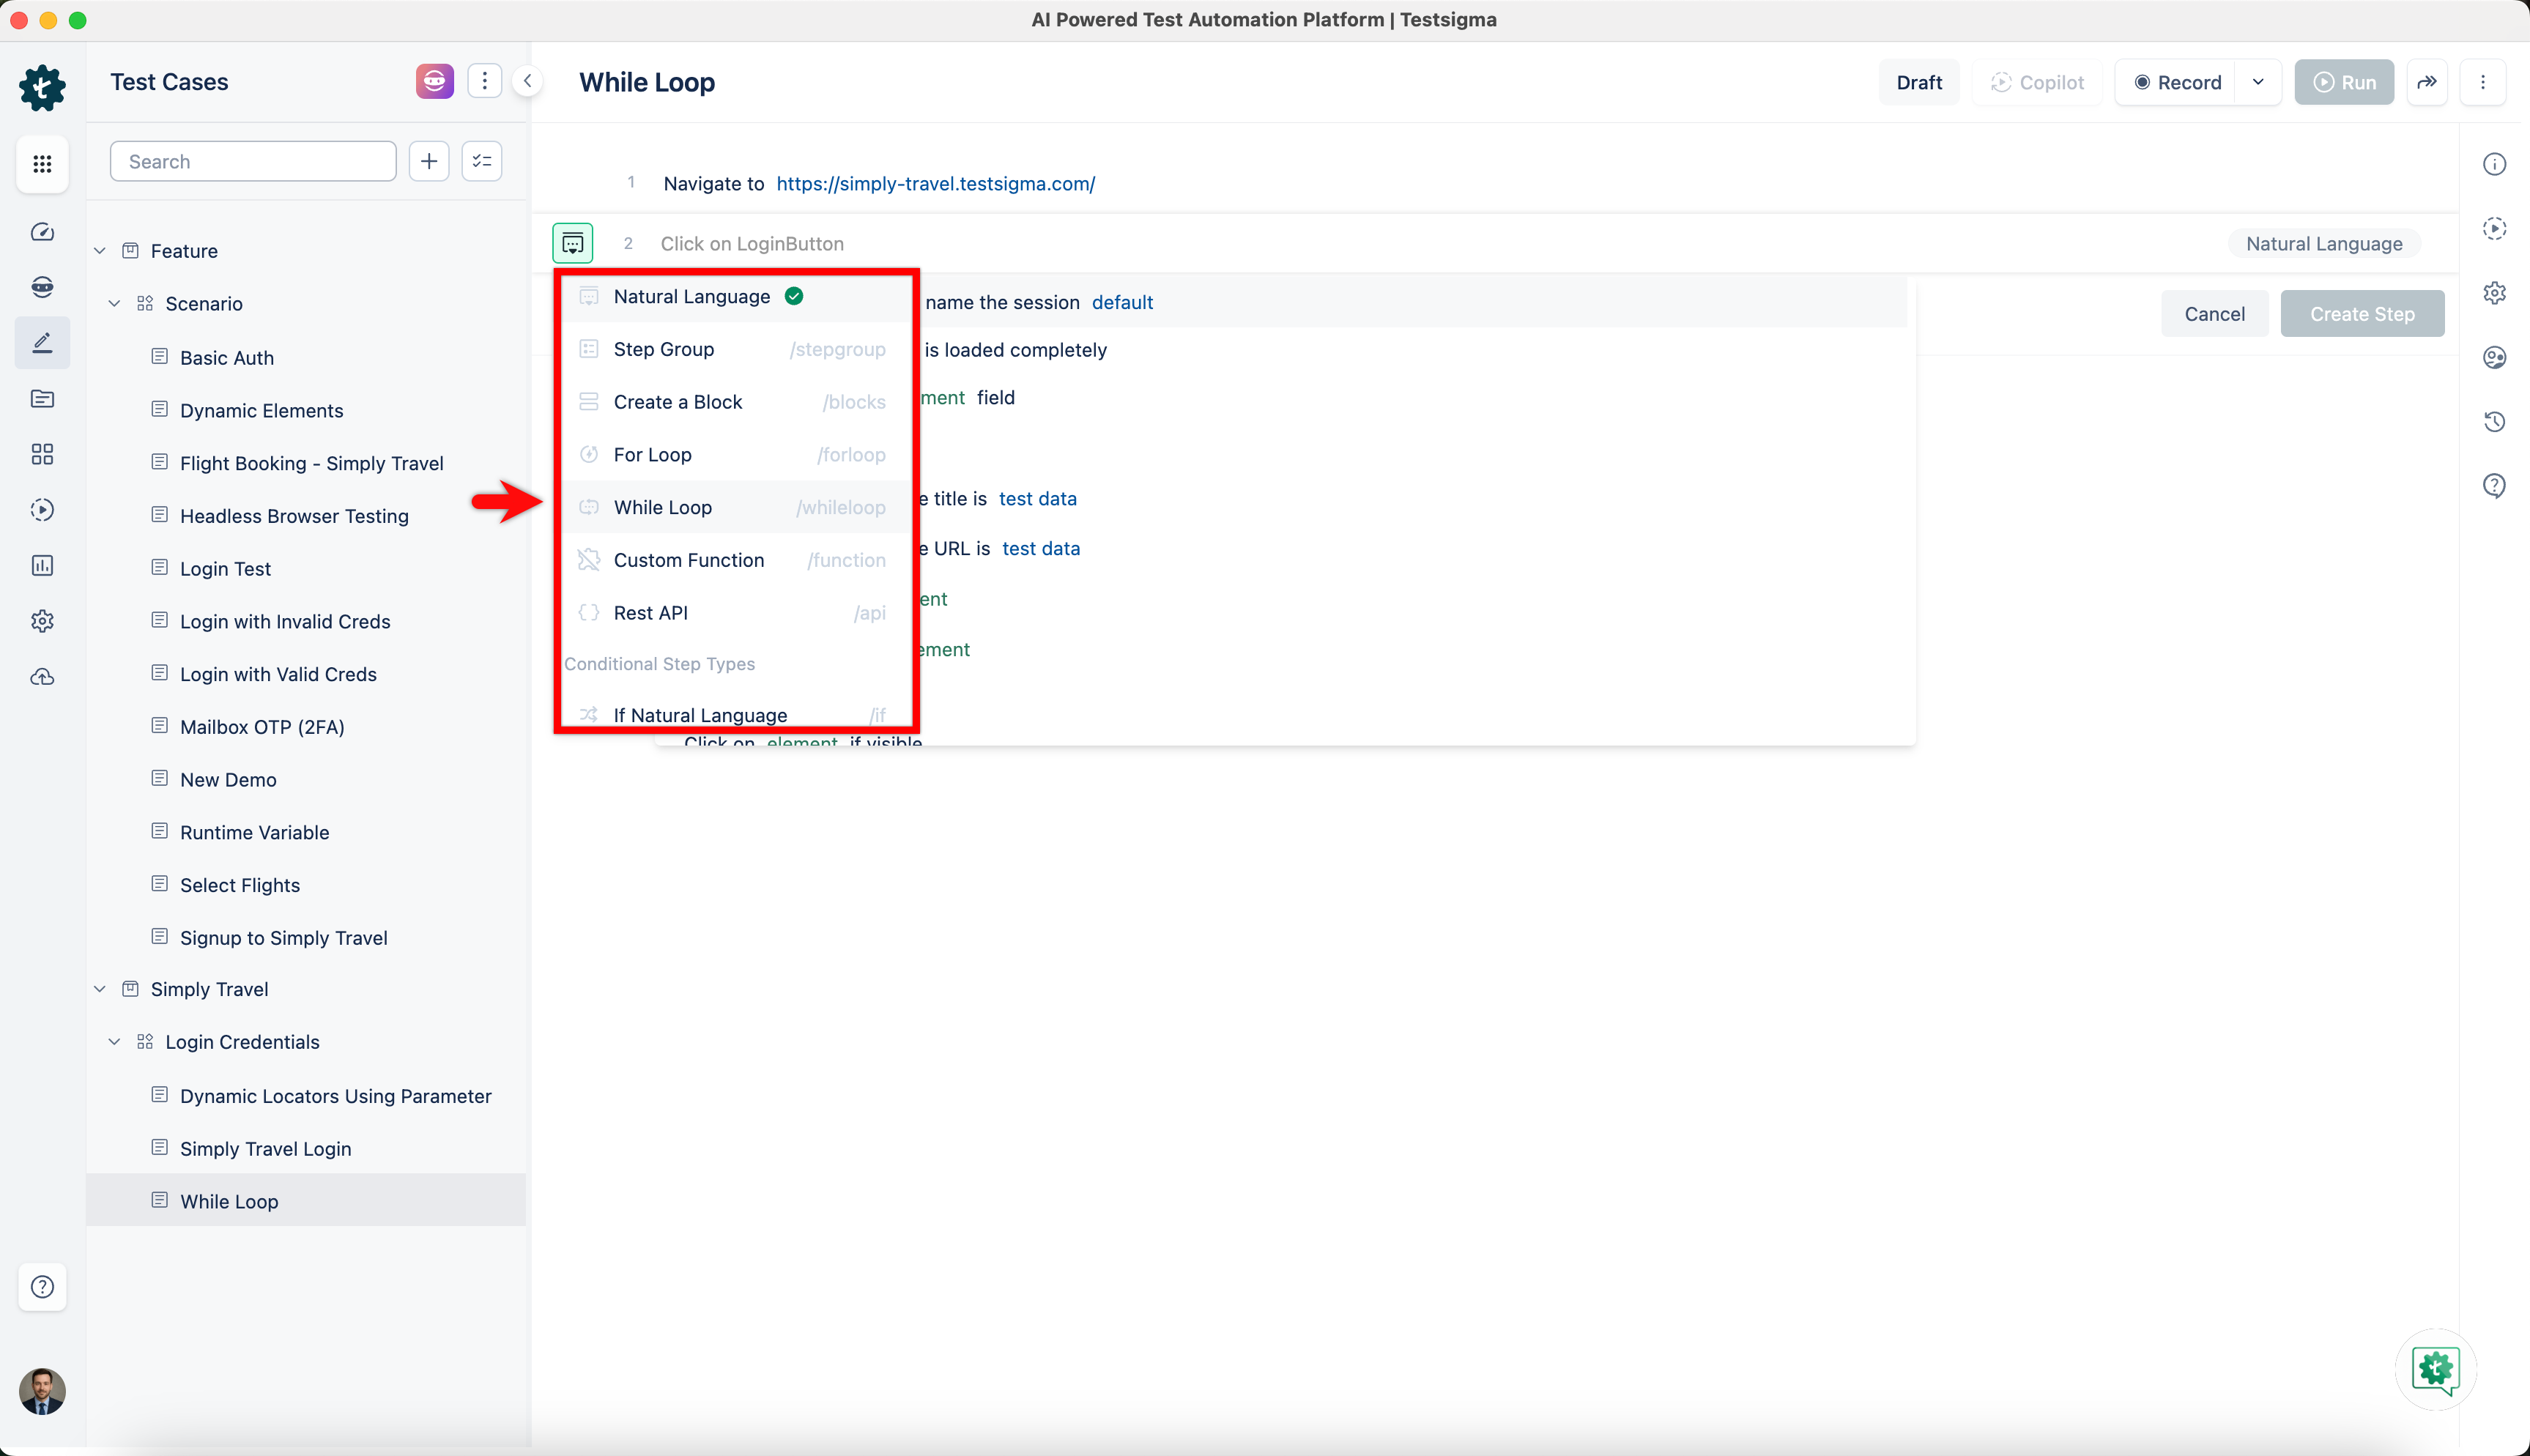Choose Rest API from the step type menu
The height and width of the screenshot is (1456, 2530).
(x=650, y=612)
